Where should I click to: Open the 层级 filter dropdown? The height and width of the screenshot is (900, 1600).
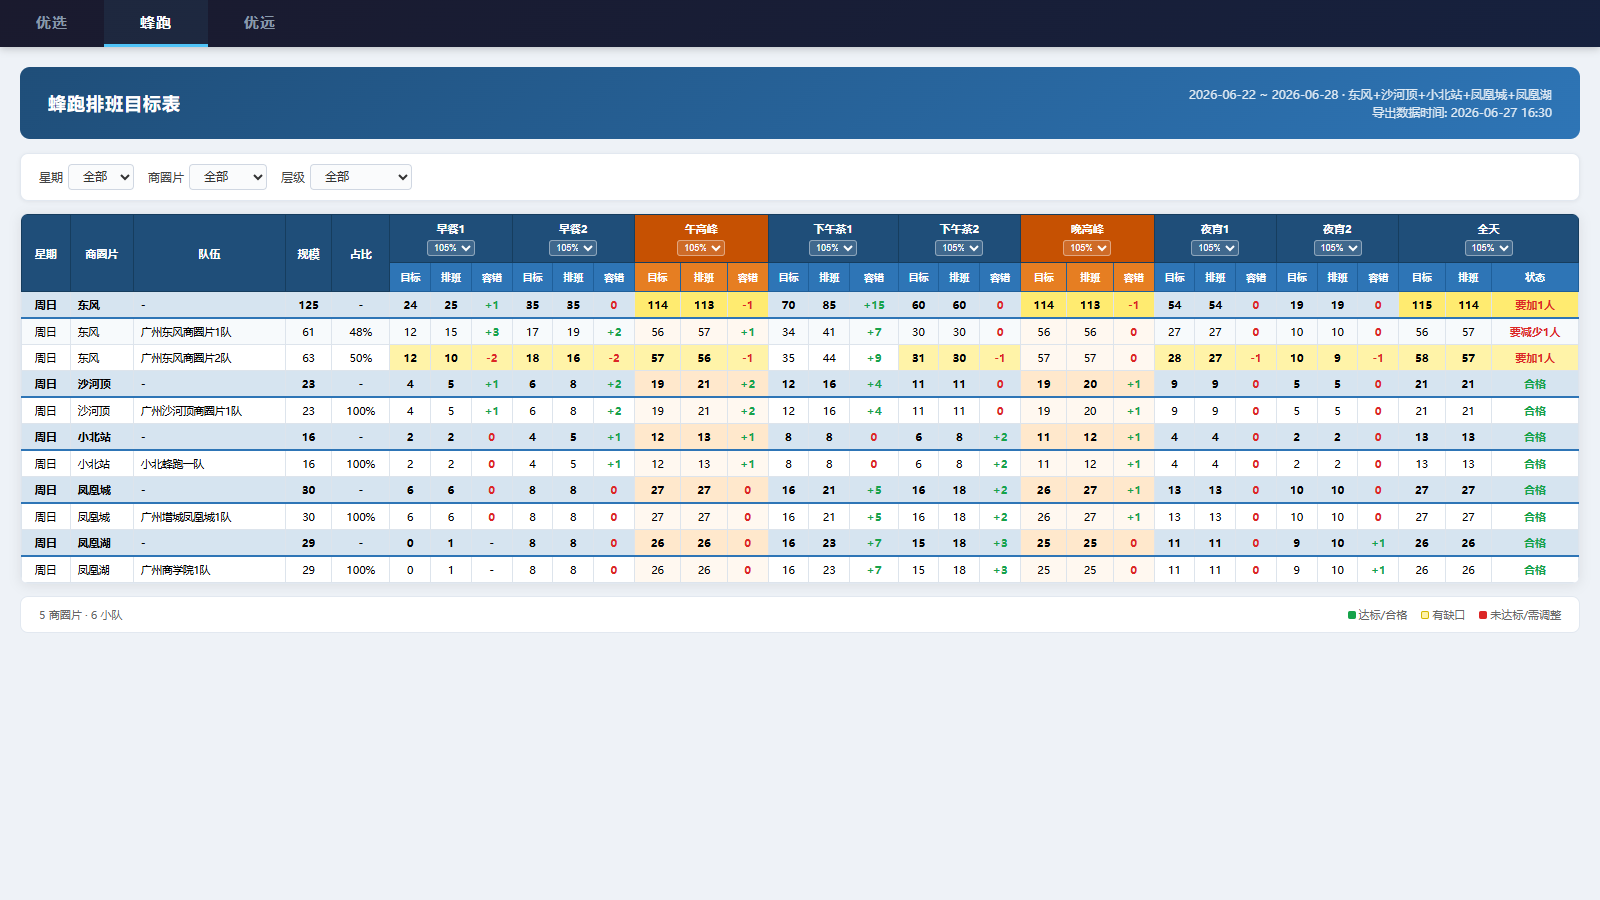pyautogui.click(x=361, y=177)
